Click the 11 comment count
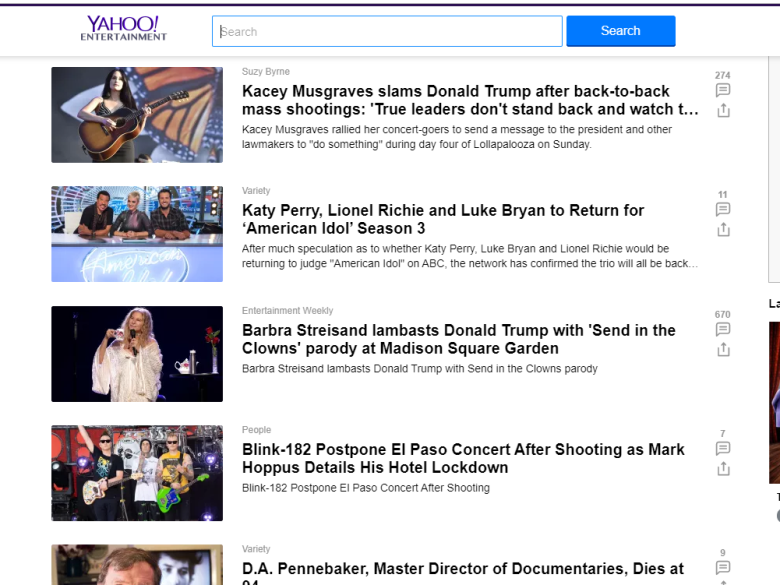 (723, 195)
